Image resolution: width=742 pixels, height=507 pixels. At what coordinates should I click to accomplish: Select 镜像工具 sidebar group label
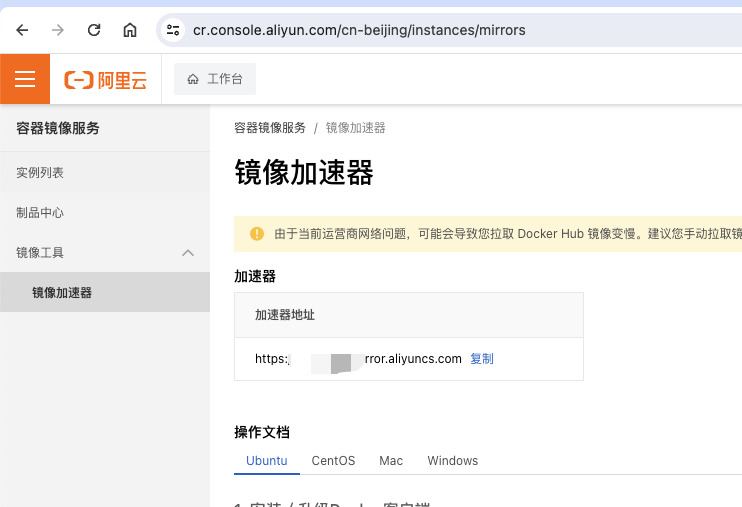click(x=40, y=253)
